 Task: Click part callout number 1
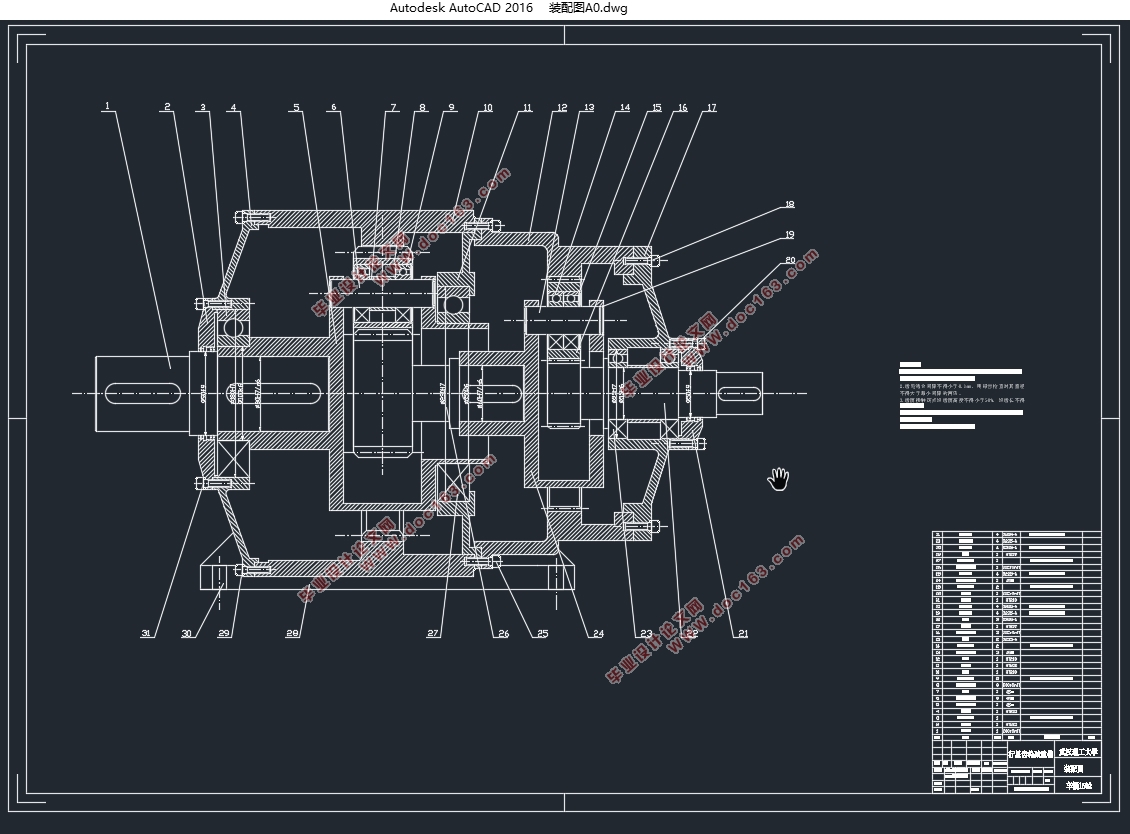coord(107,106)
